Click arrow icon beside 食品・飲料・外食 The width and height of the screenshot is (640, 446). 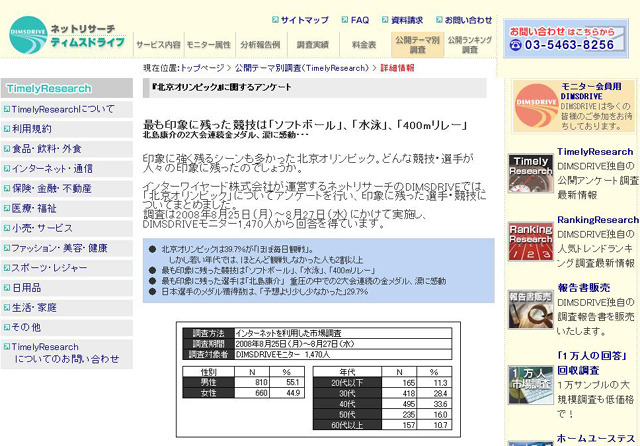pos(7,149)
